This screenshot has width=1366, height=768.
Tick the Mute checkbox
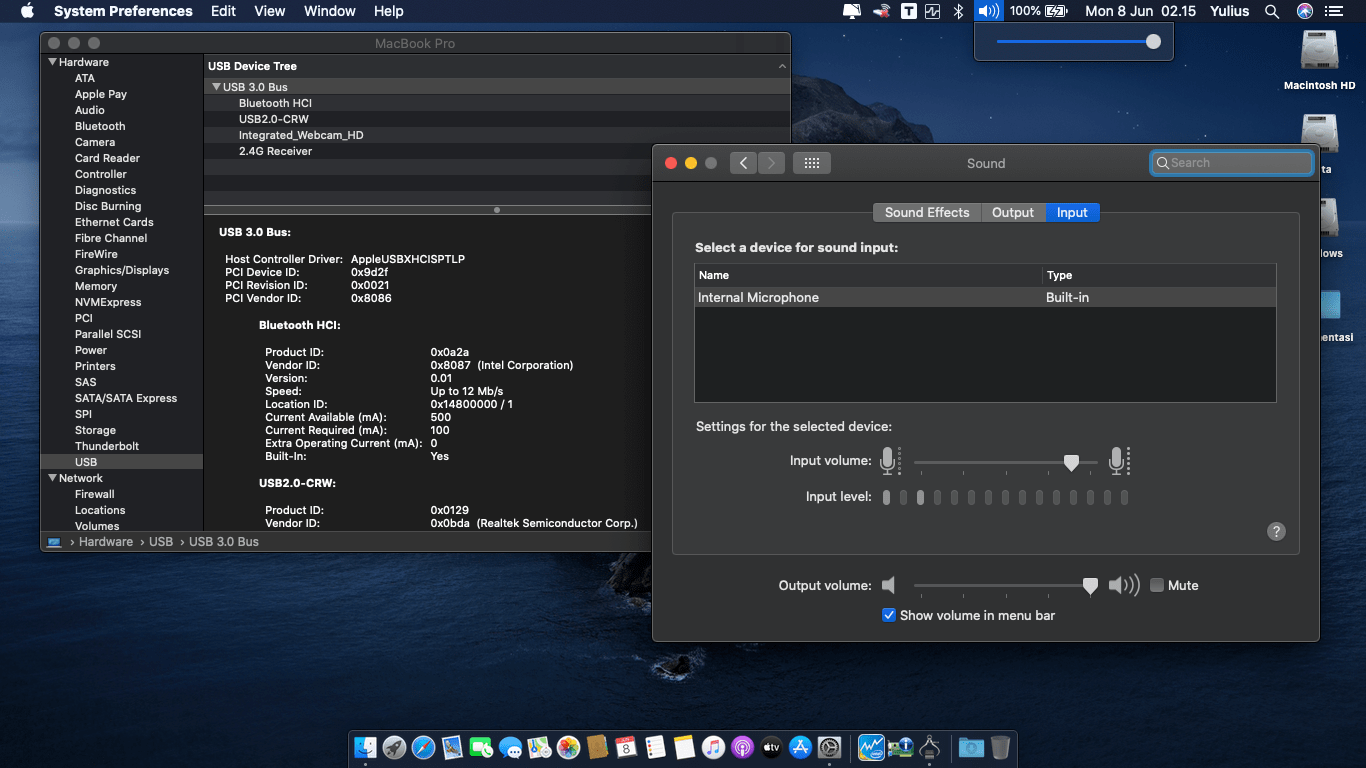[x=1157, y=585]
